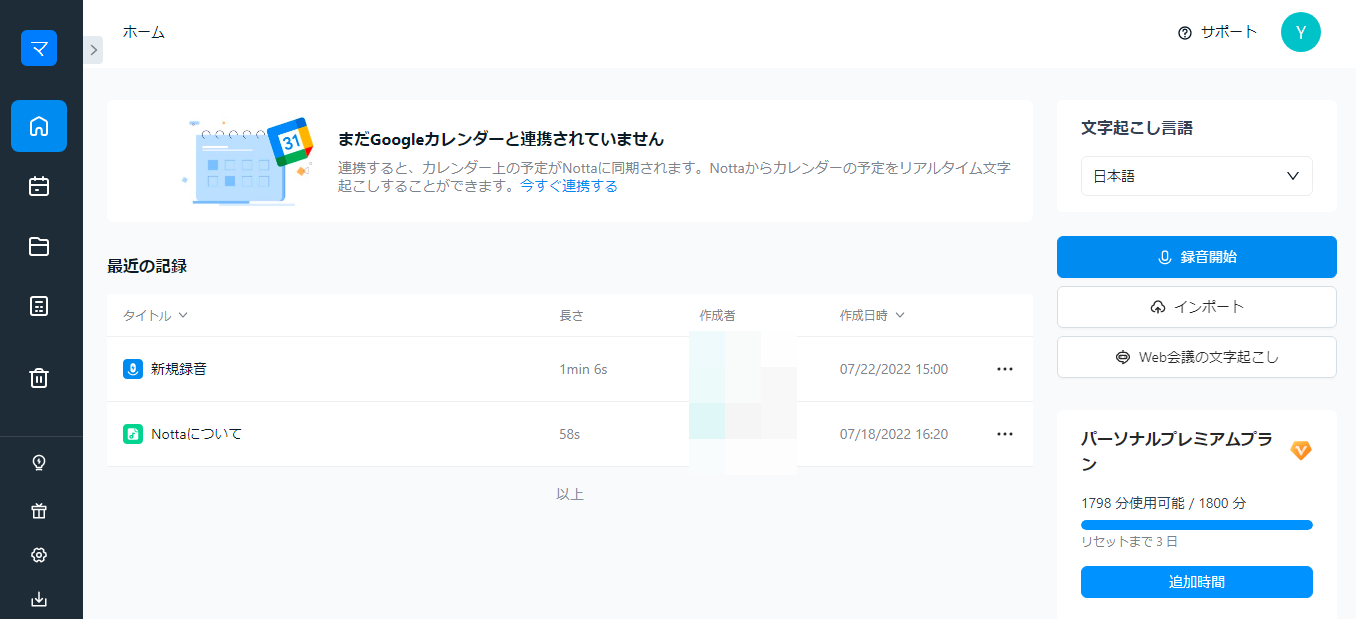Screen dimensions: 1356x619
Task: Click the microphone icon beside 新規録音
Action: pyautogui.click(x=133, y=369)
